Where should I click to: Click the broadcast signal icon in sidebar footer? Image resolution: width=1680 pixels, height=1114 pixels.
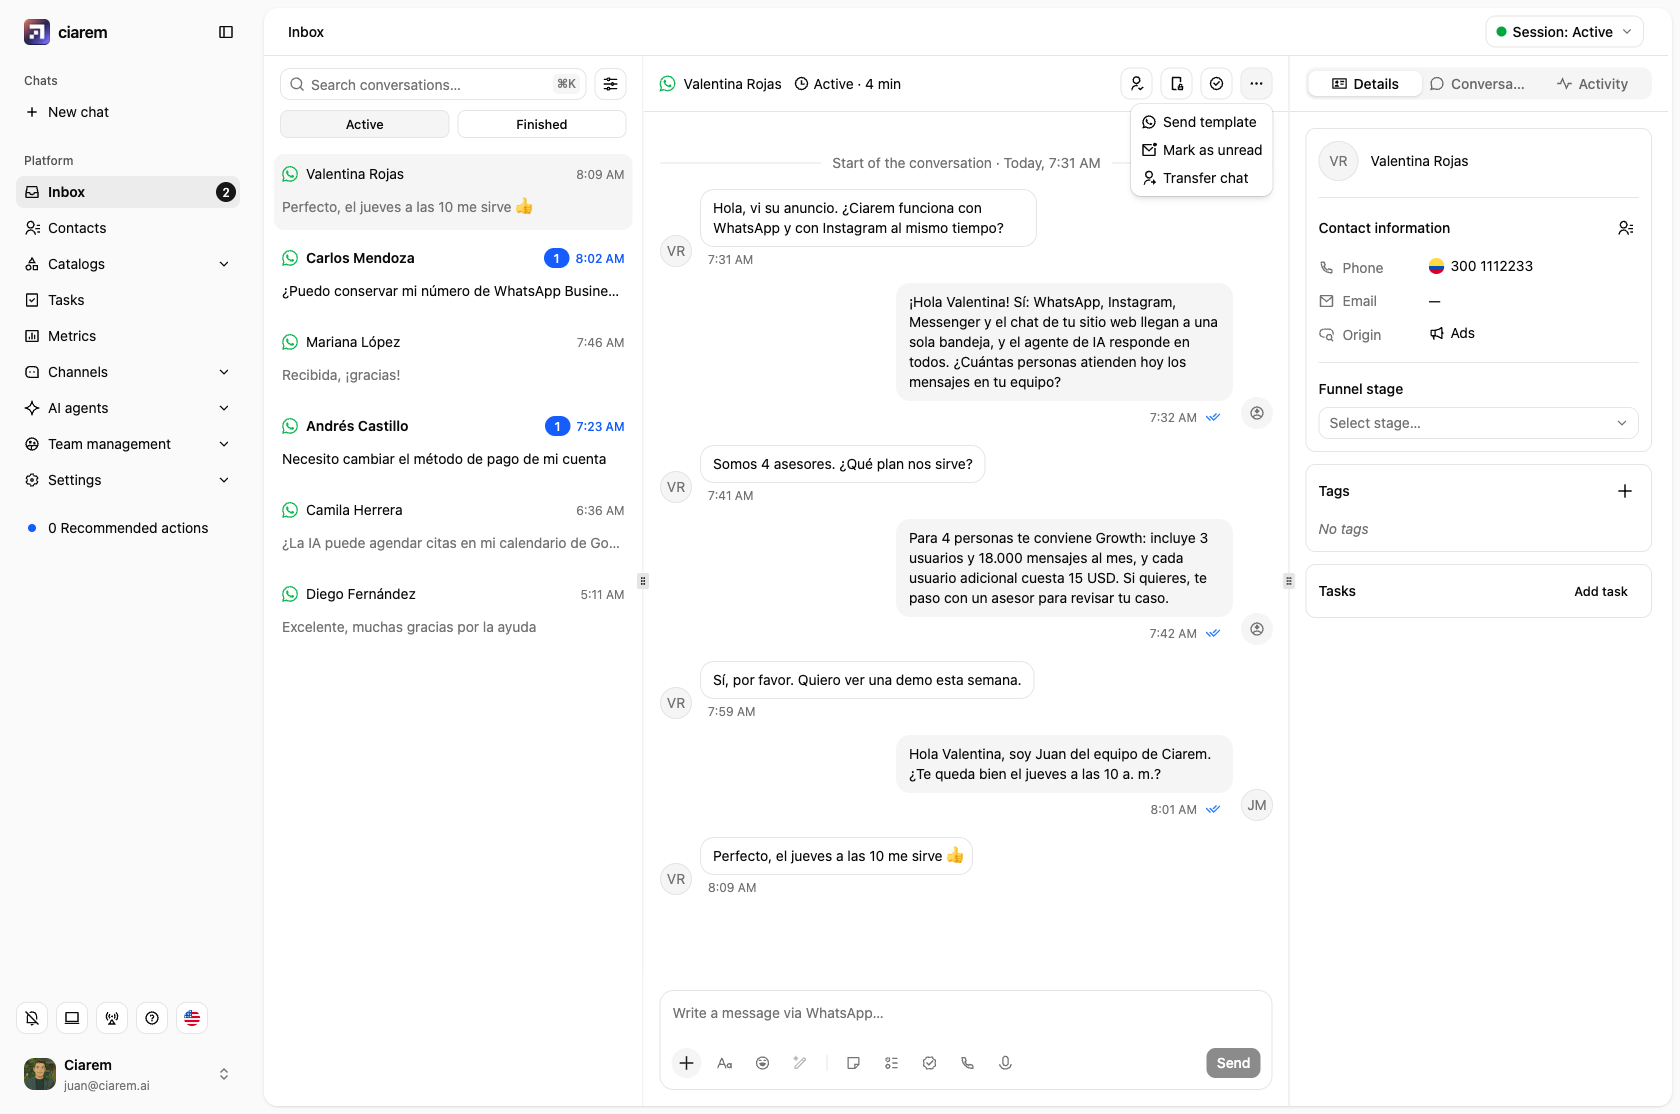tap(112, 1018)
